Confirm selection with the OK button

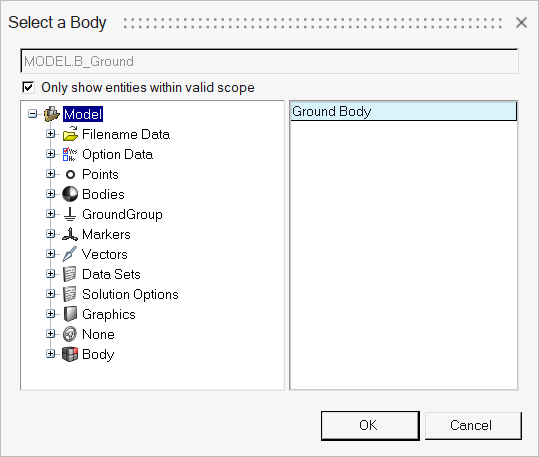click(370, 425)
